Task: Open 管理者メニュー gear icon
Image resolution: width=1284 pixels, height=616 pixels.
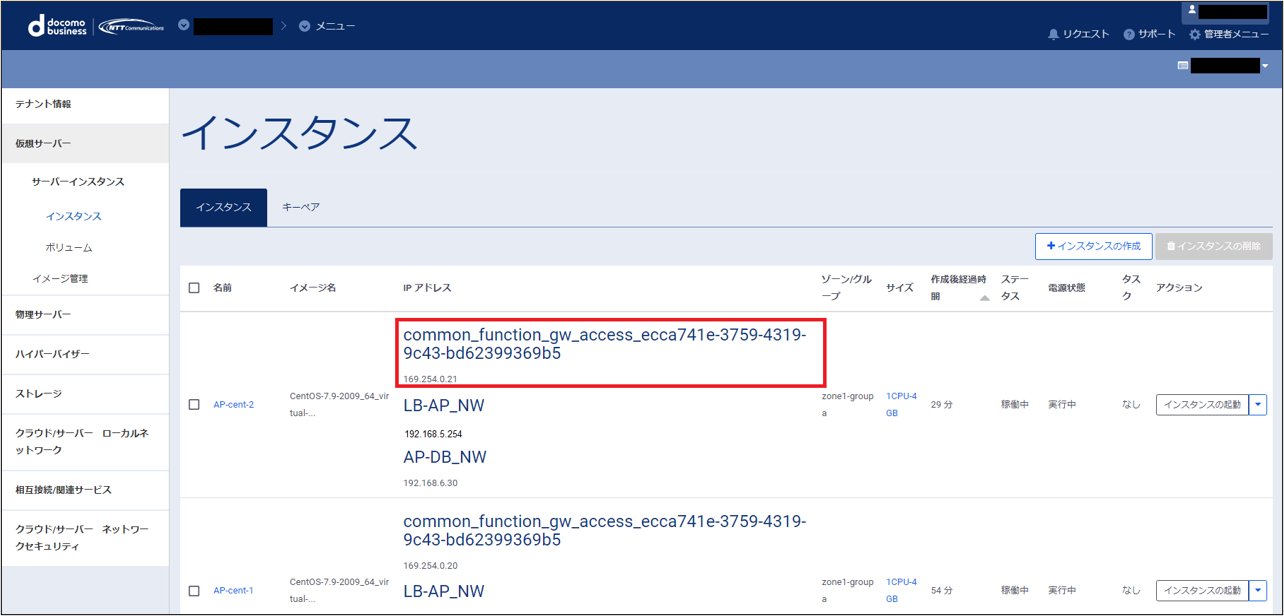Action: coord(1194,34)
